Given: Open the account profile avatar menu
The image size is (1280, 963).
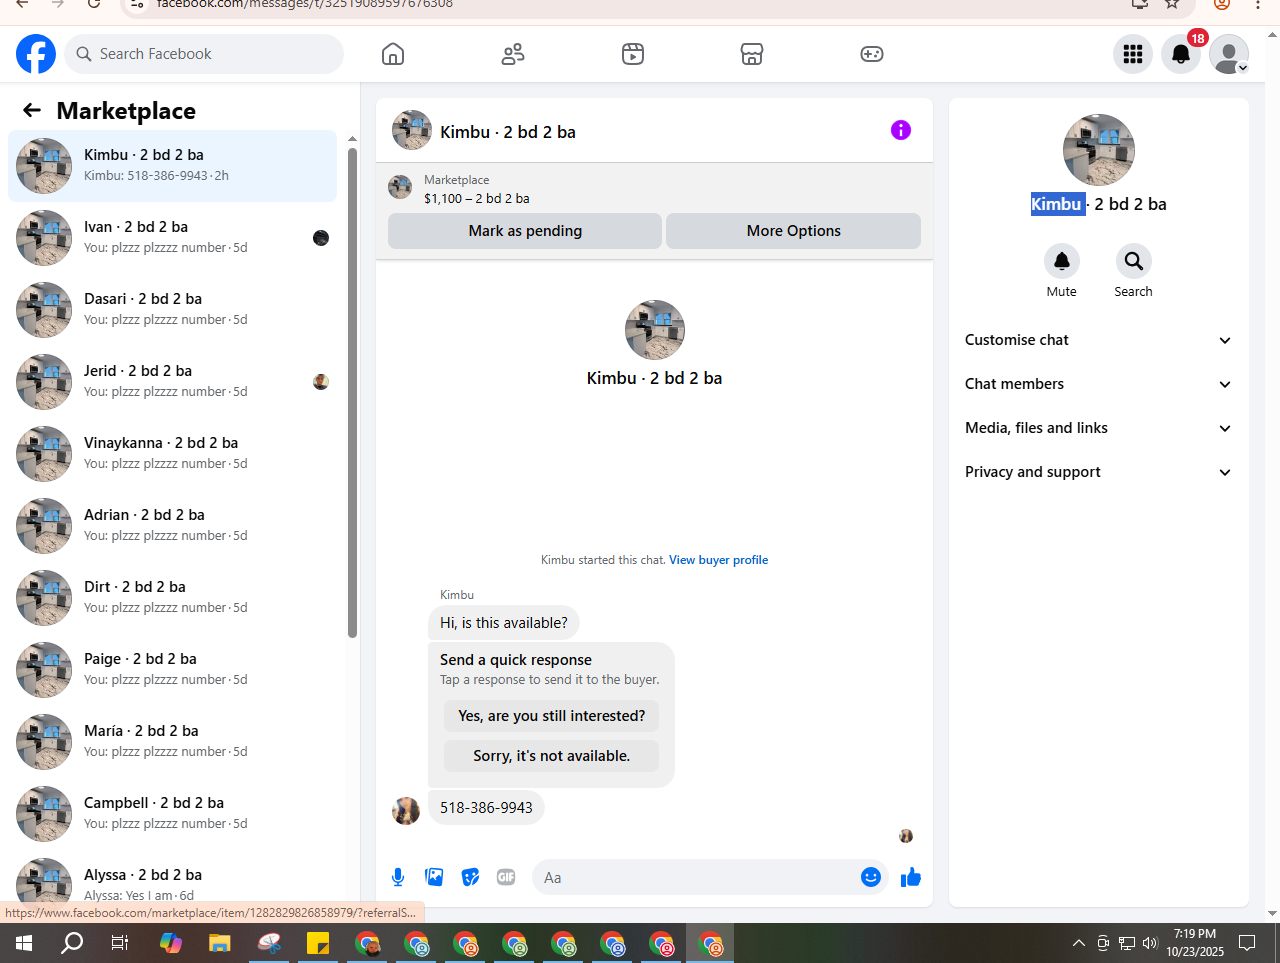Looking at the screenshot, I should [x=1229, y=54].
